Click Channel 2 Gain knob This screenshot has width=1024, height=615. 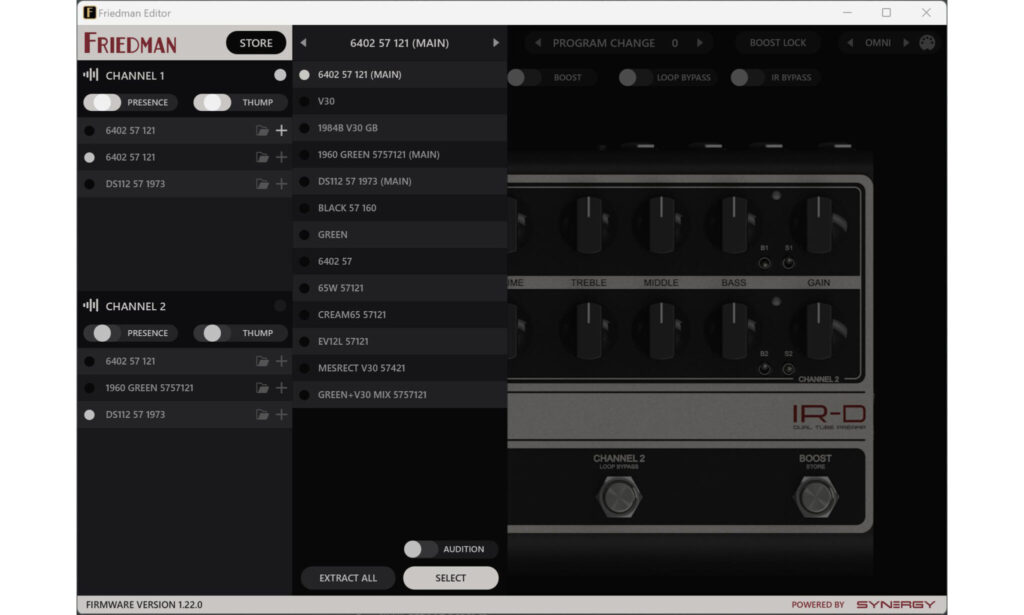pyautogui.click(x=818, y=331)
